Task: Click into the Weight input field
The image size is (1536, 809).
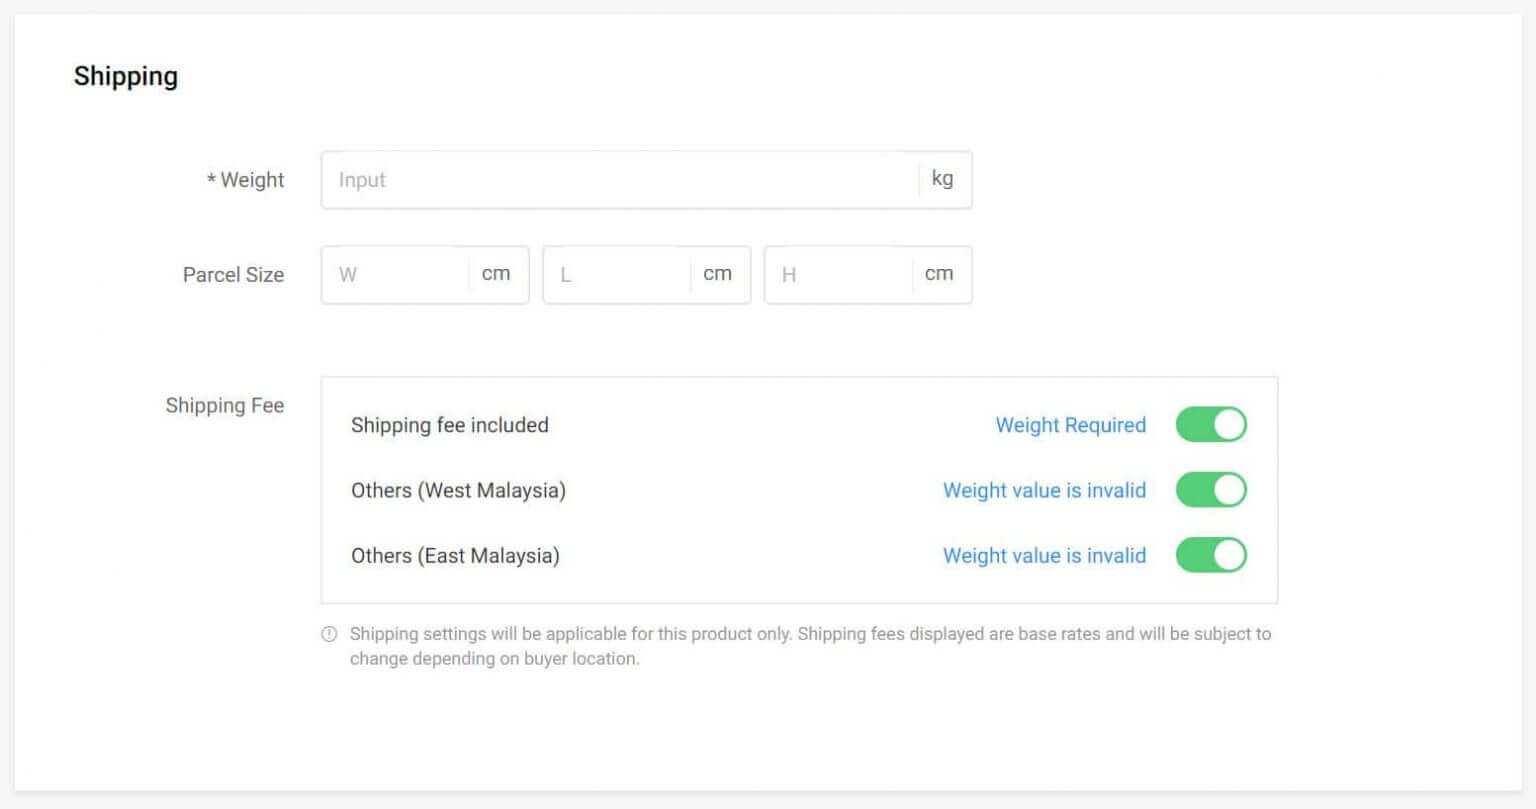Action: [x=620, y=180]
